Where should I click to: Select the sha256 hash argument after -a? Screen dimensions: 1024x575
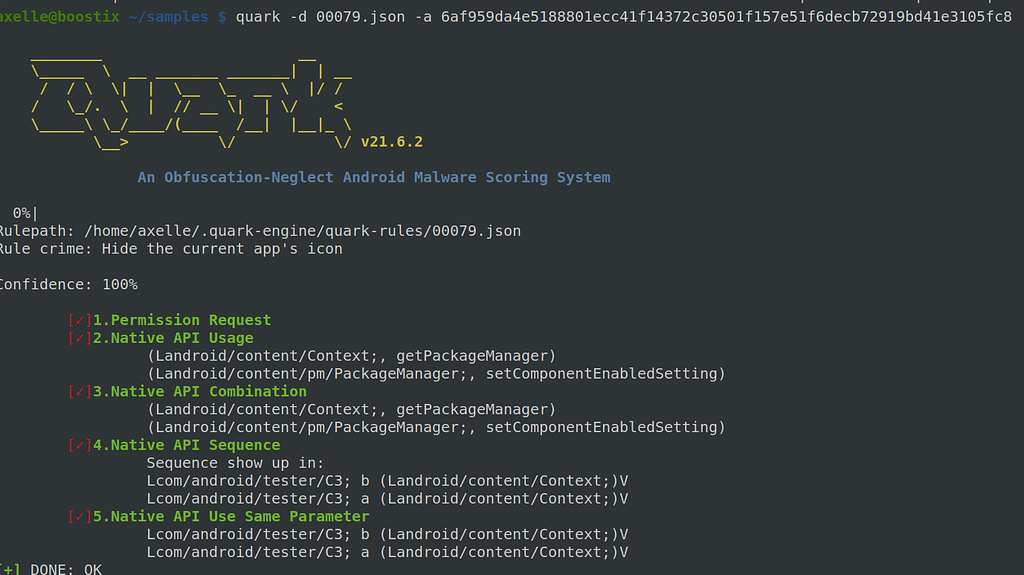[x=726, y=16]
